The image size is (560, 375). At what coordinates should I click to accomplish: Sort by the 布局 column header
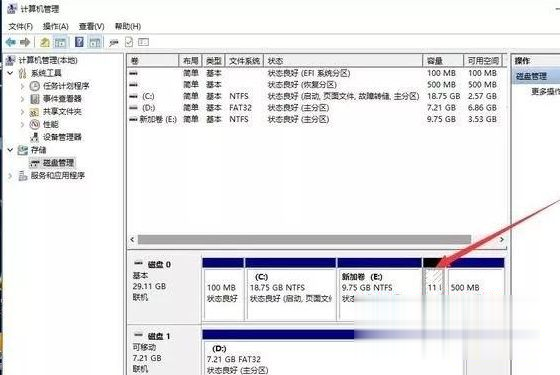pos(190,61)
